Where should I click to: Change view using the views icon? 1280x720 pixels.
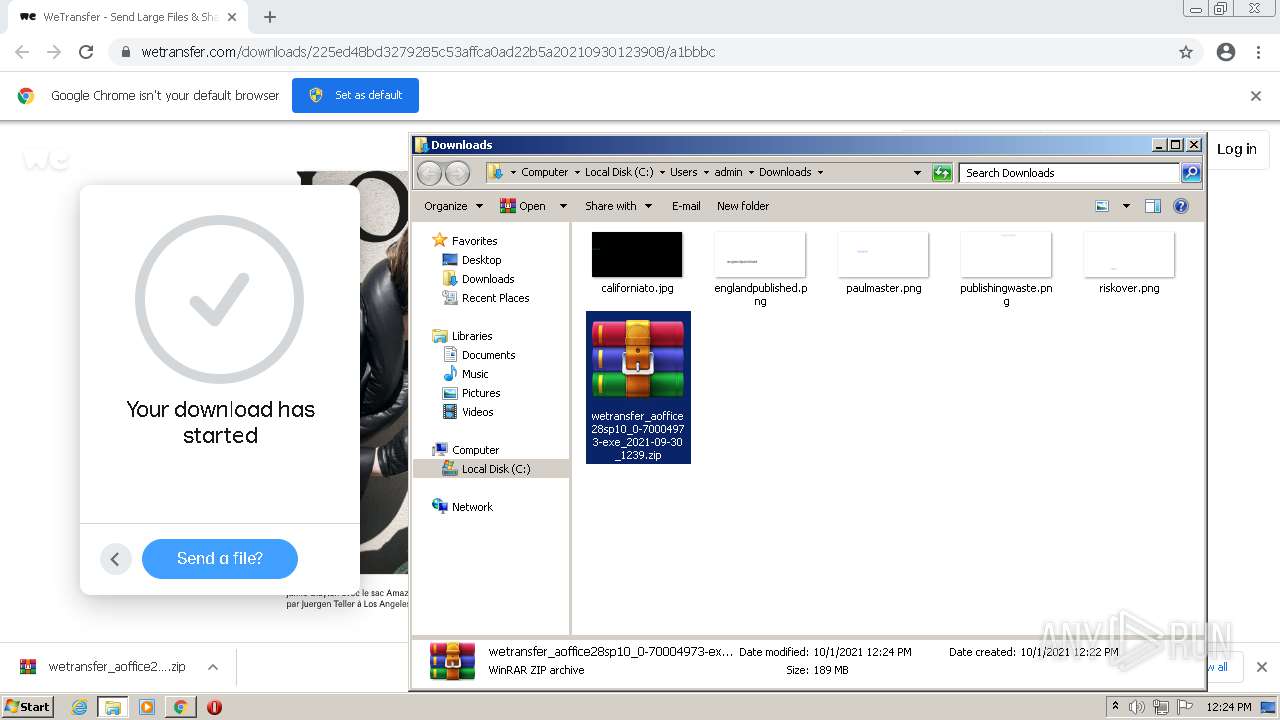pos(1102,206)
